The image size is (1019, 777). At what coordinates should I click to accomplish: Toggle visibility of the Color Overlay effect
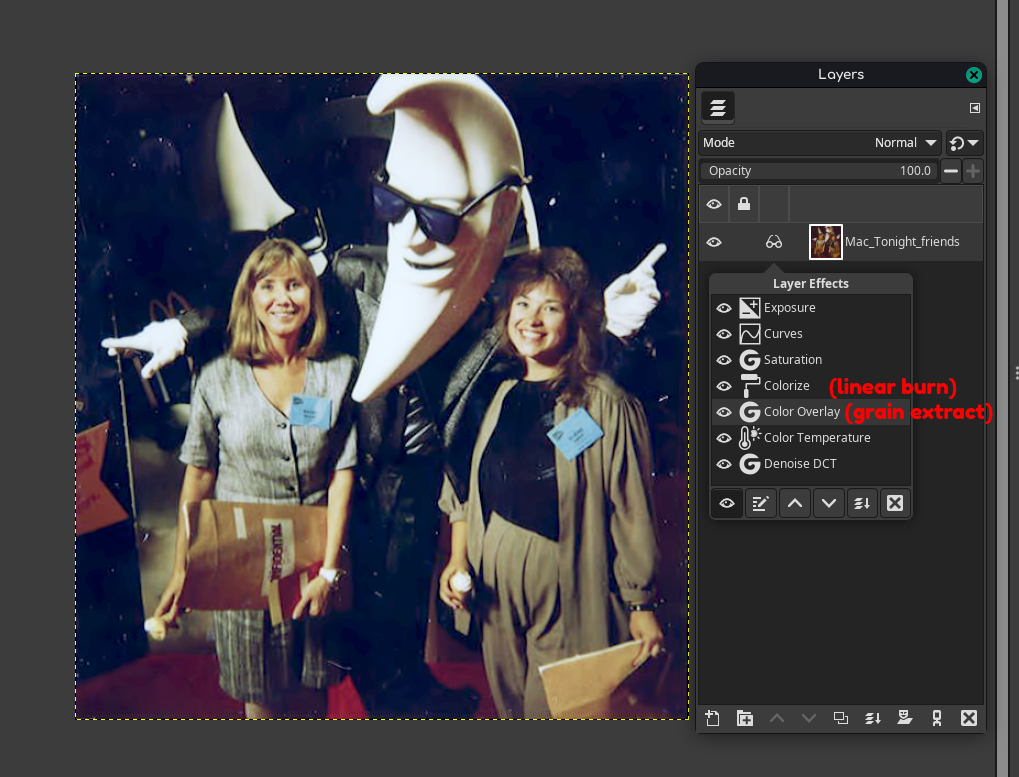pyautogui.click(x=723, y=412)
